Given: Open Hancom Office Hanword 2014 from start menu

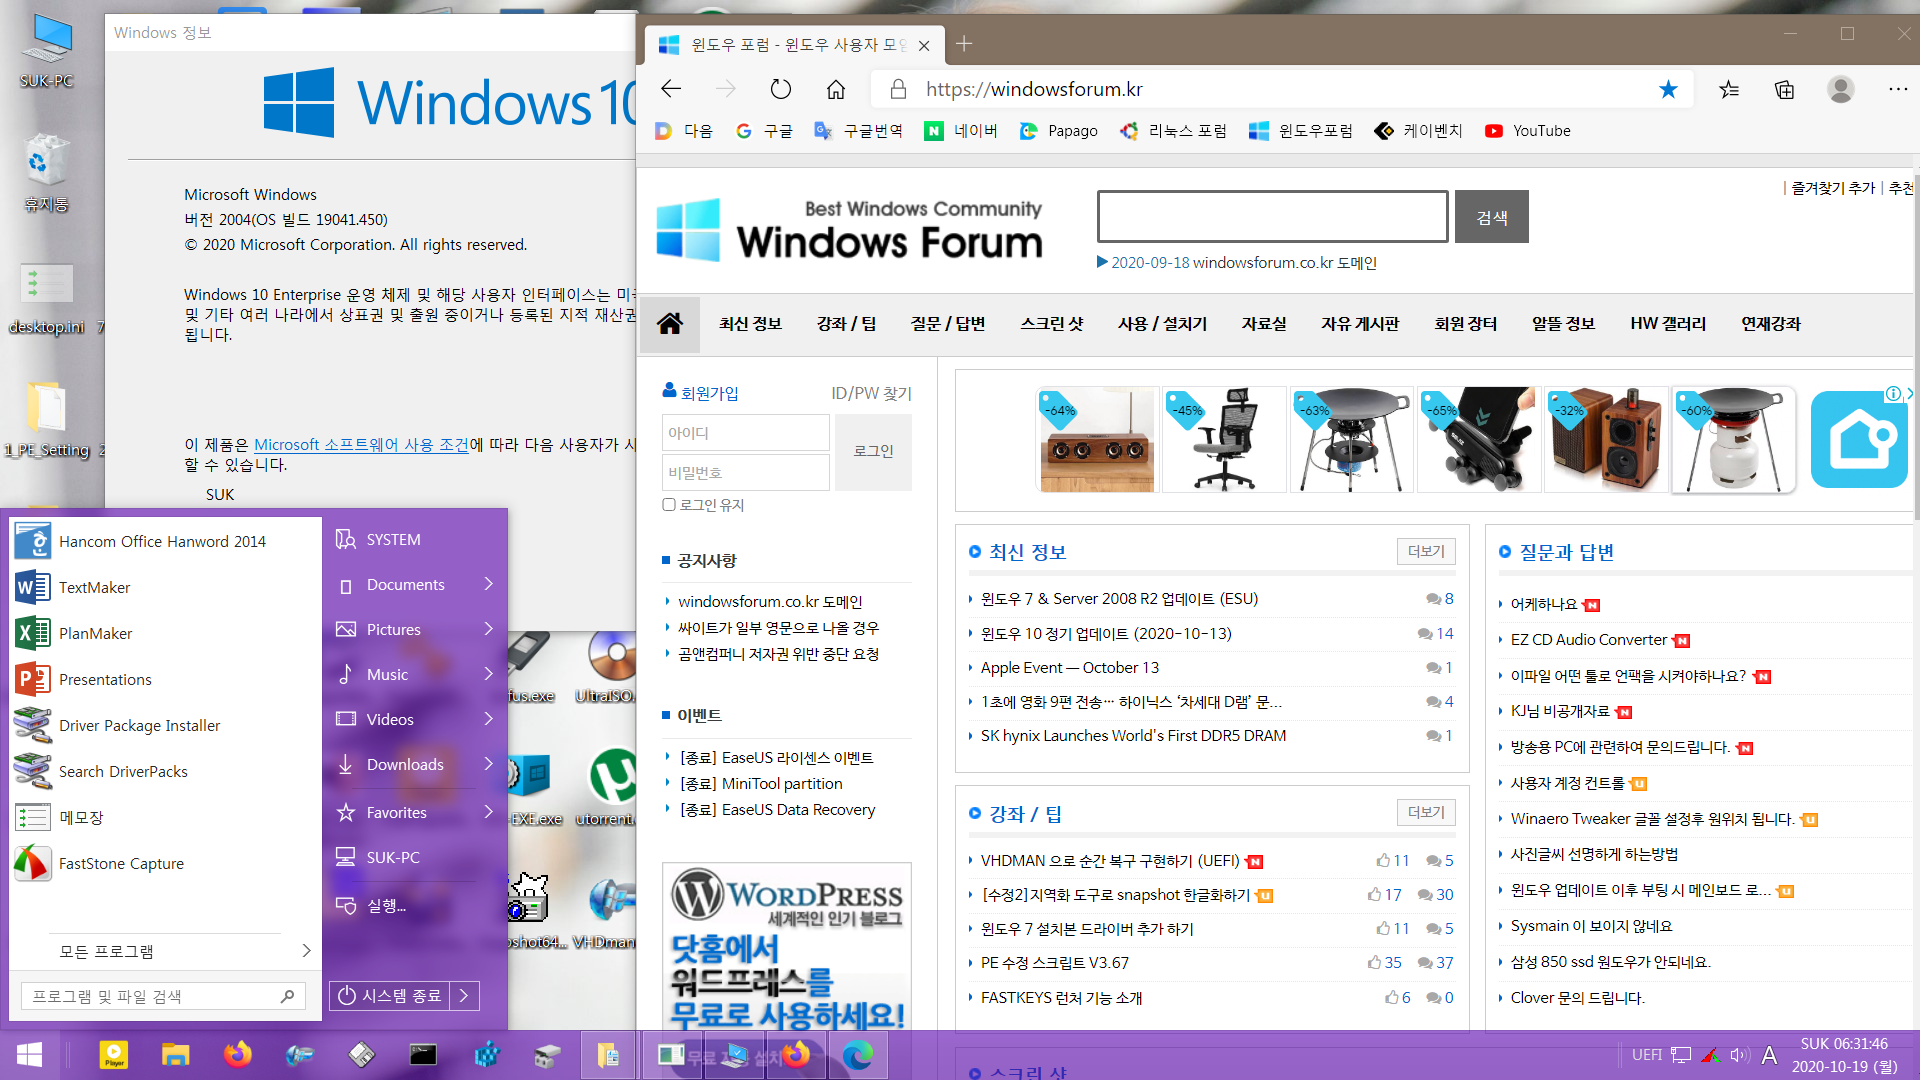Looking at the screenshot, I should [x=166, y=541].
